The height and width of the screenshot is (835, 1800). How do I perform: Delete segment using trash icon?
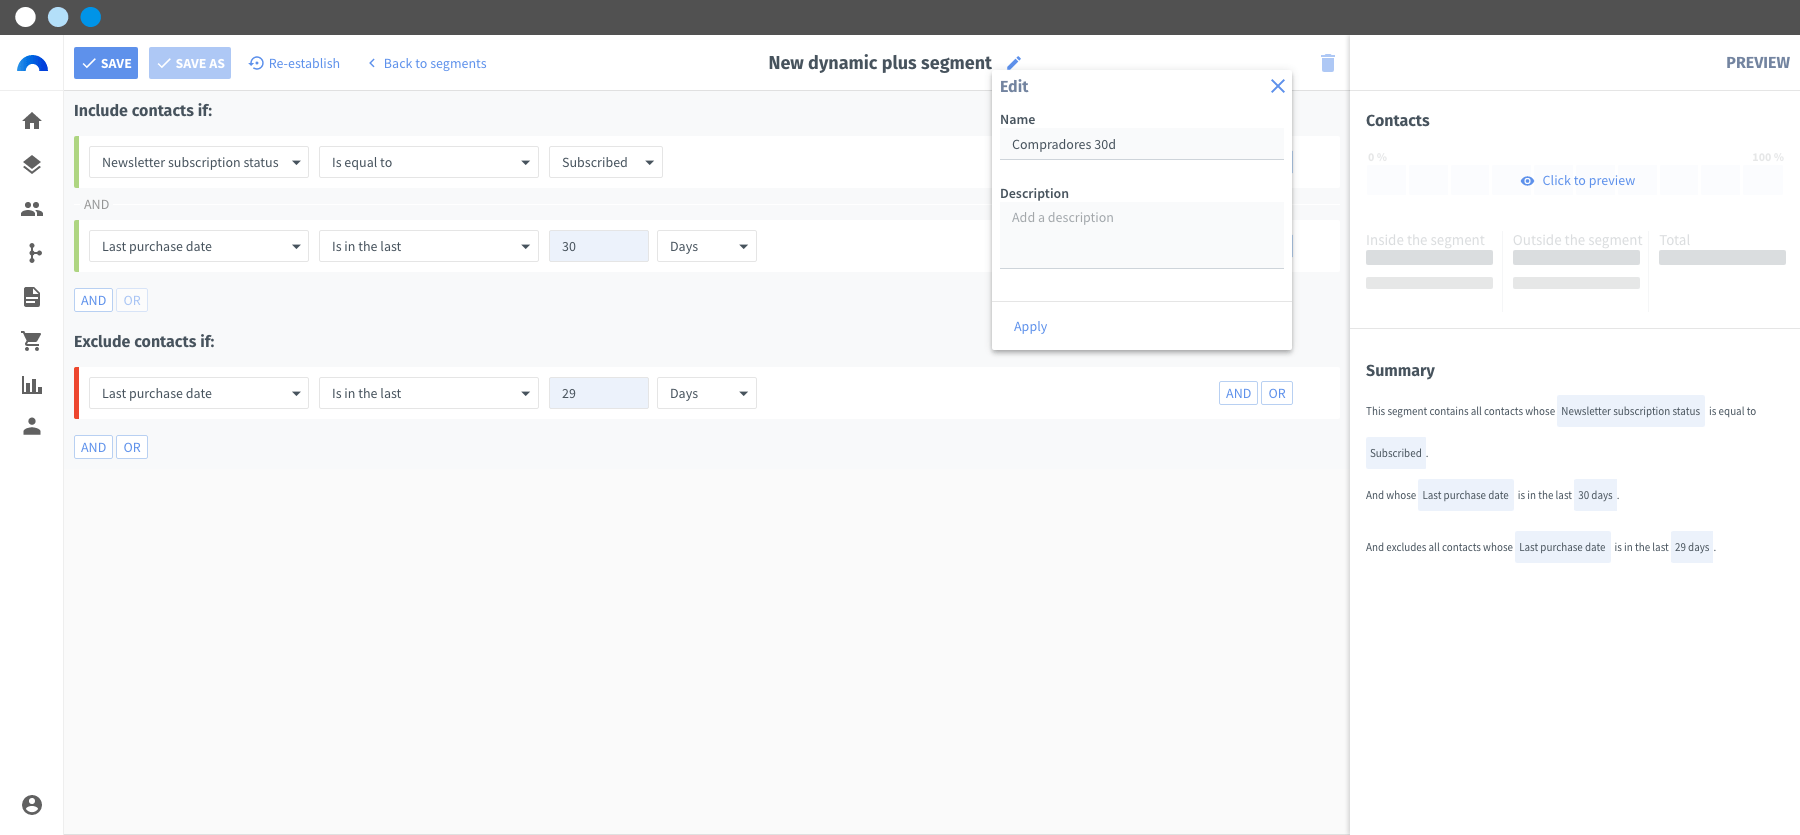click(1328, 63)
